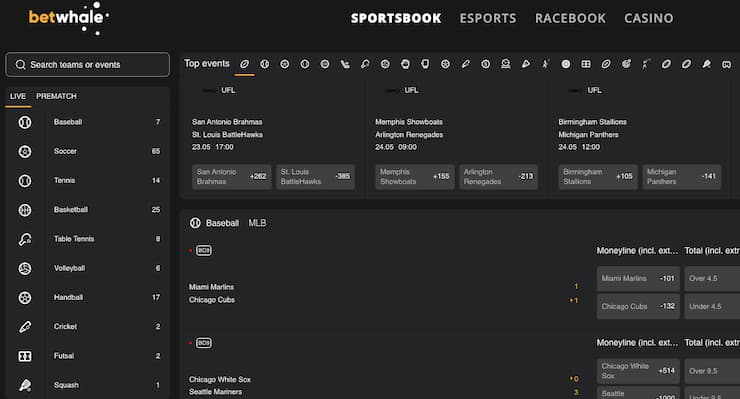
Task: Bet Arlington Renegades at -213
Action: tap(498, 177)
